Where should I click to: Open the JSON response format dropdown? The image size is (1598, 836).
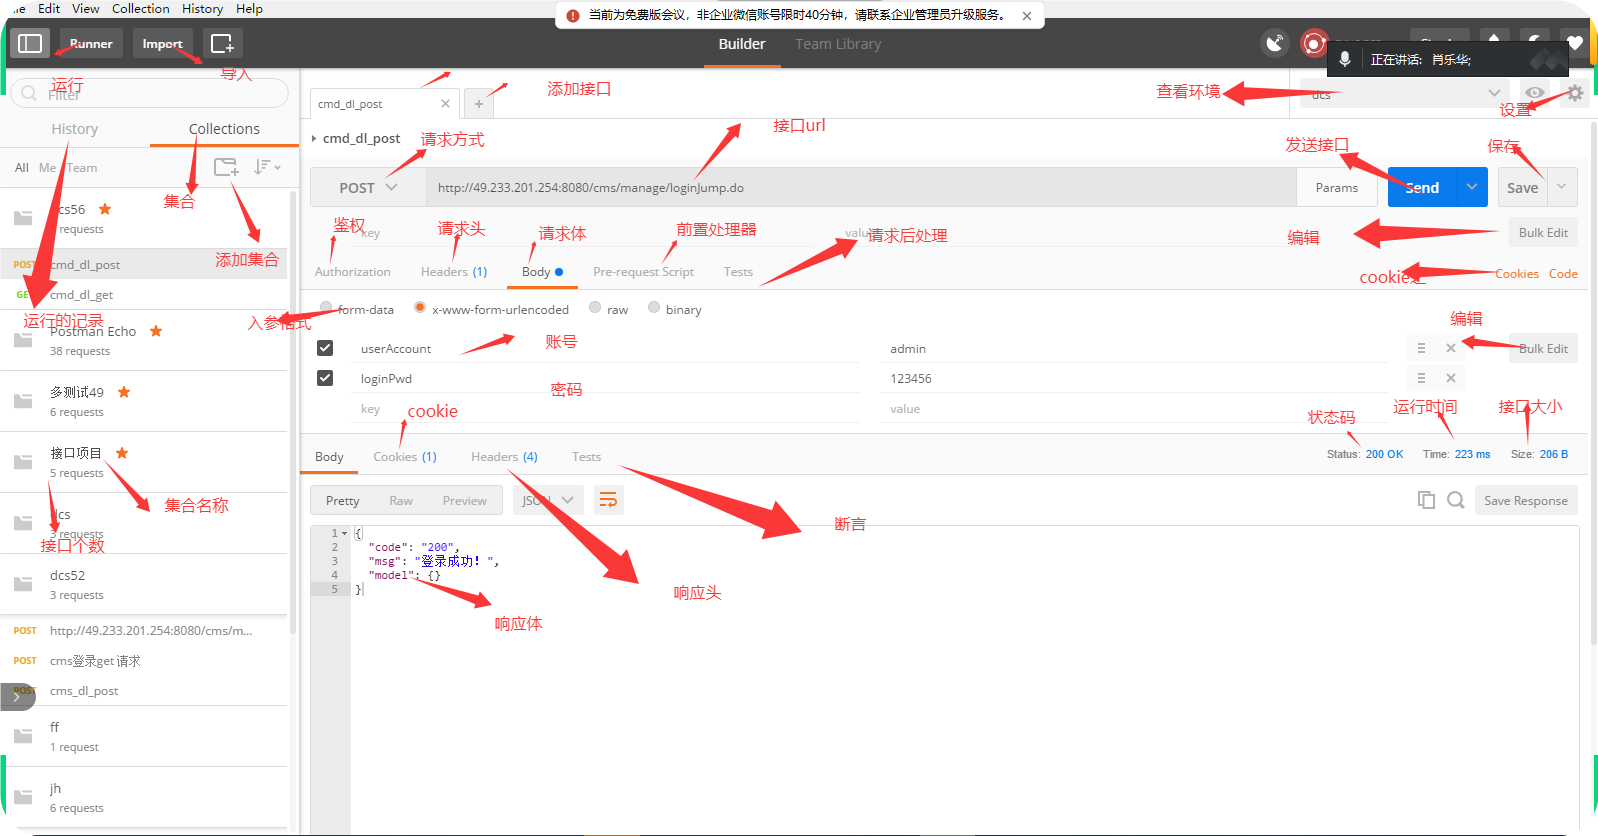[548, 500]
